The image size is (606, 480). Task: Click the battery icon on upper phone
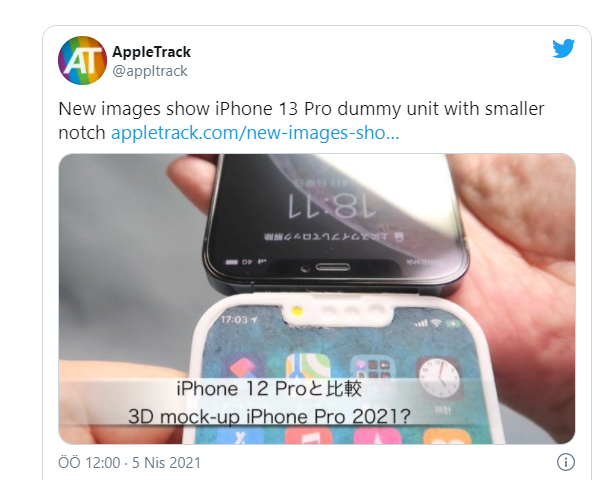point(232,262)
